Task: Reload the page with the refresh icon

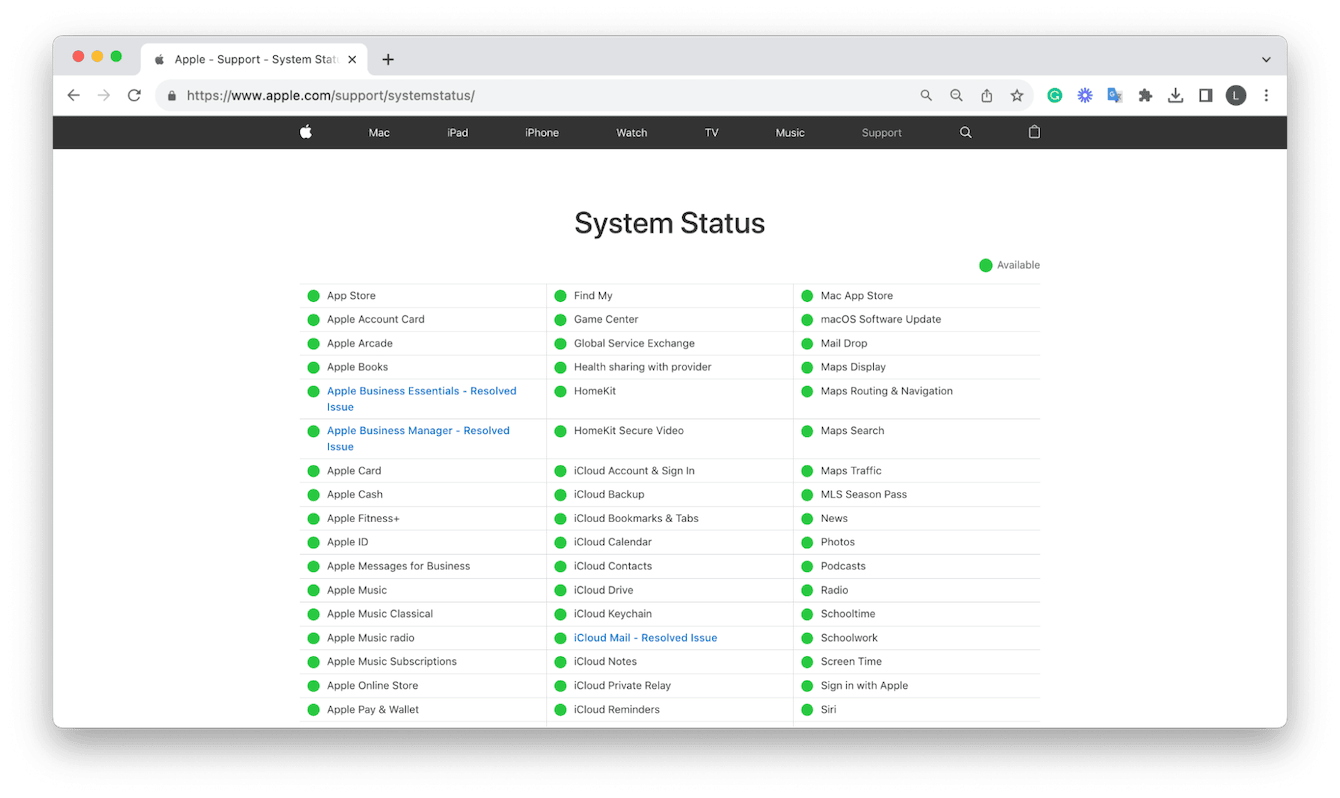Action: tap(134, 95)
